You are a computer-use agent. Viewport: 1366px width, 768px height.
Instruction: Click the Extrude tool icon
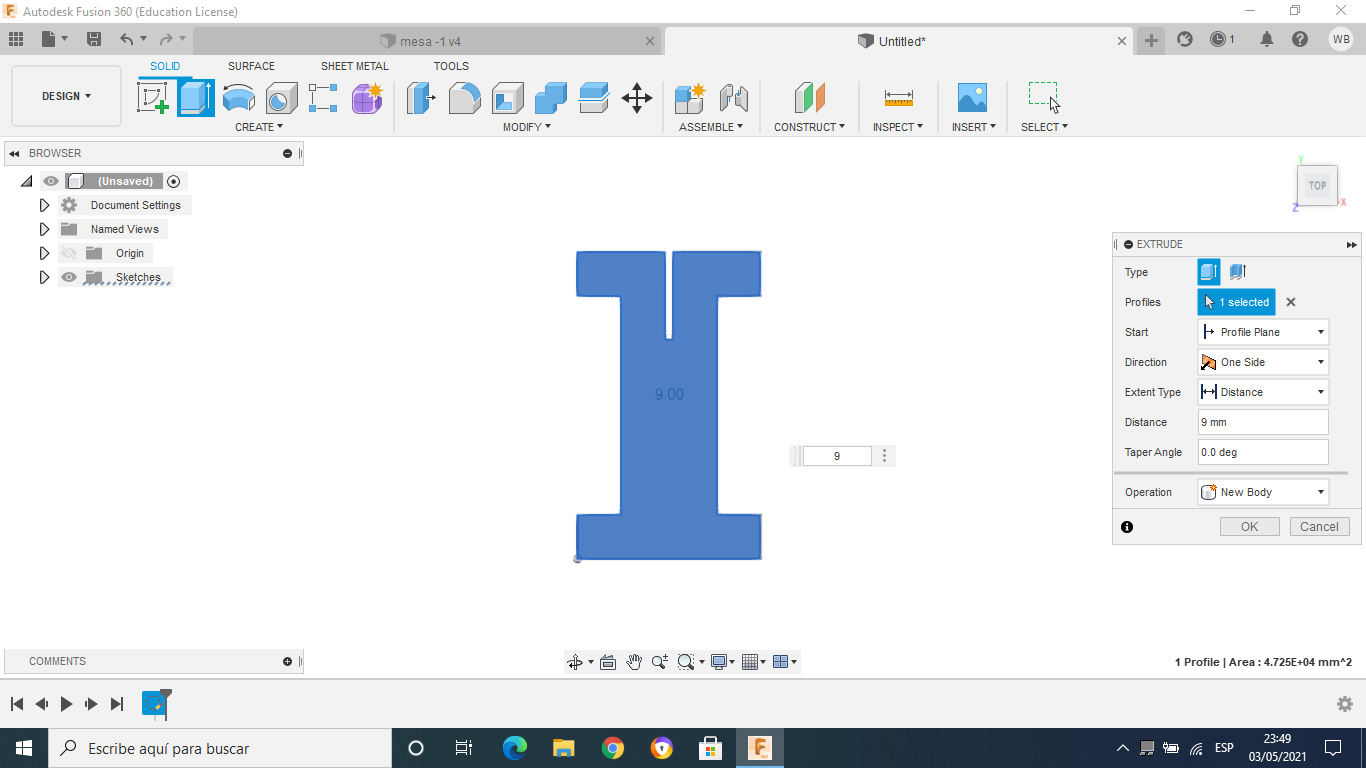[x=196, y=98]
